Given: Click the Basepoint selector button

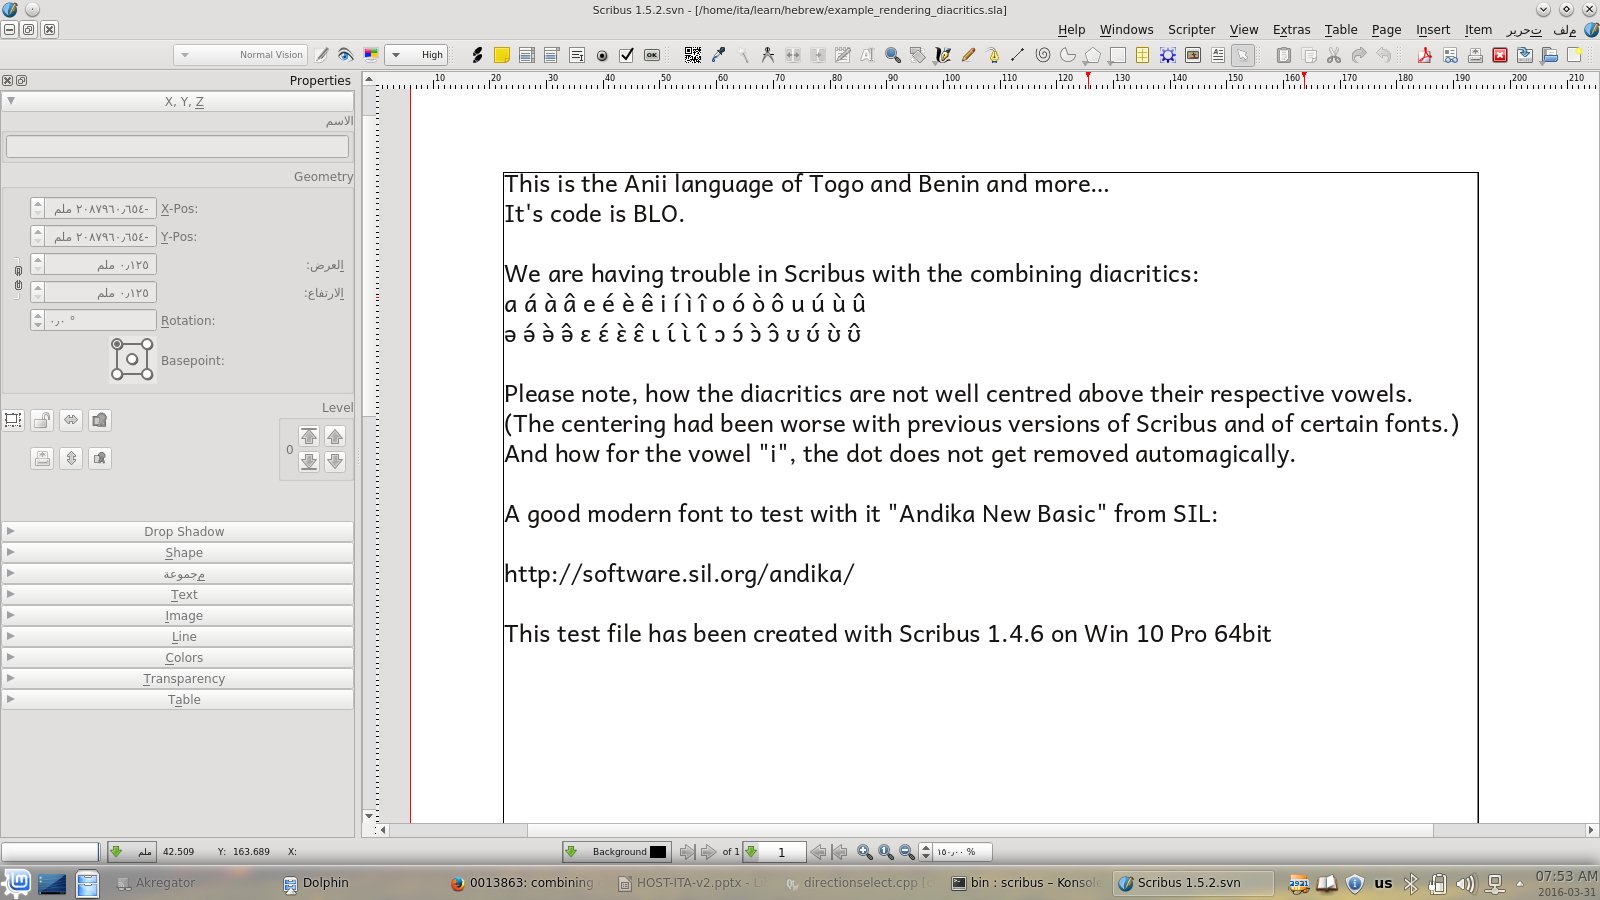Looking at the screenshot, I should pyautogui.click(x=132, y=360).
